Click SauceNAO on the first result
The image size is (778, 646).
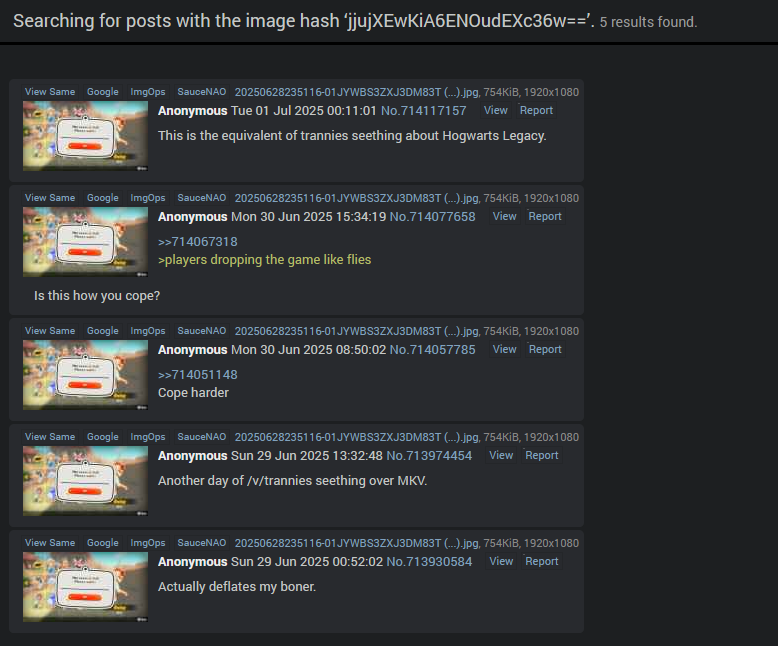201,92
